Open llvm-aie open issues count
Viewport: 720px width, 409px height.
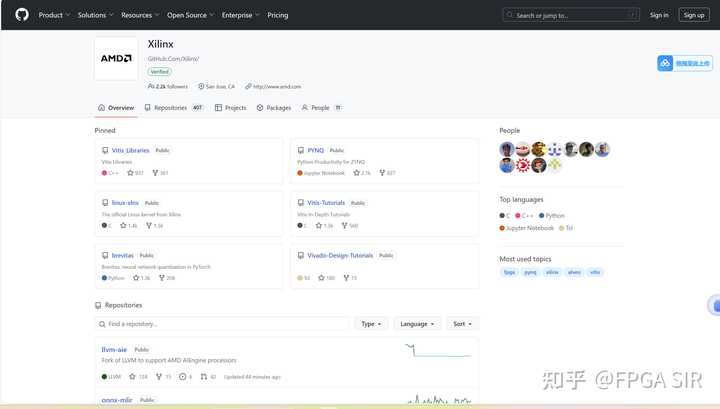pos(186,376)
